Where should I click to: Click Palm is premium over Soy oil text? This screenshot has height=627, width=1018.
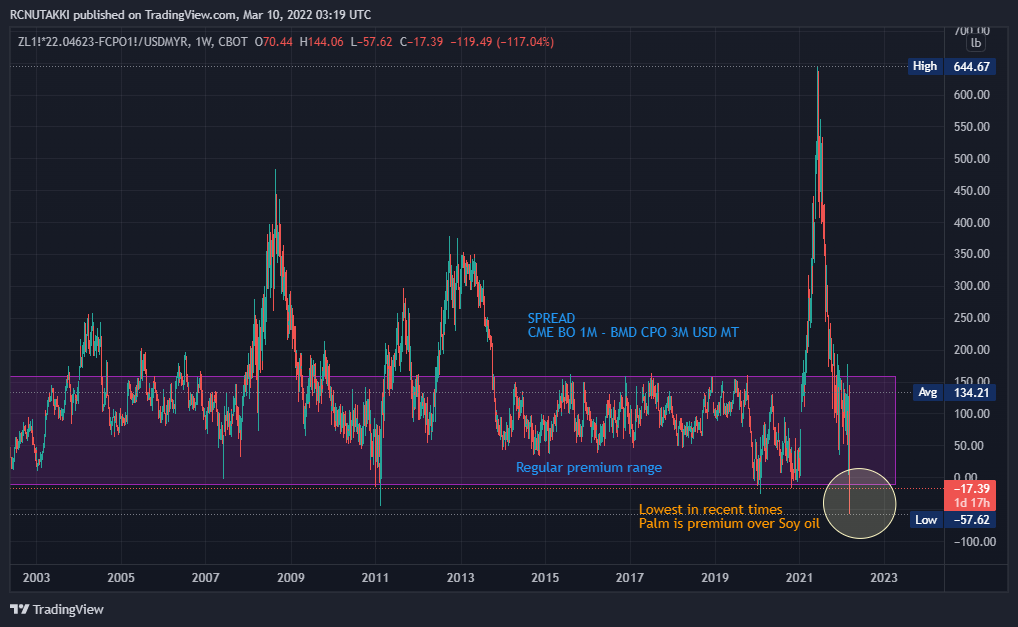729,523
